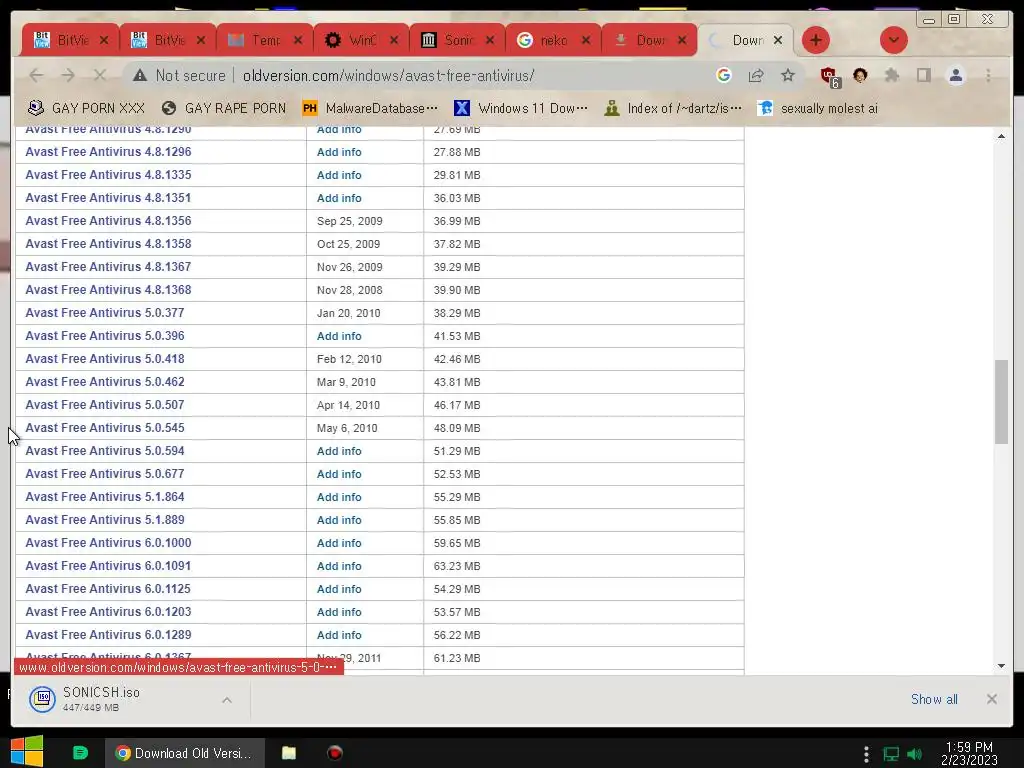Open the Index of /~dartz/is… bookmark
Viewport: 1024px width, 768px height.
click(673, 108)
